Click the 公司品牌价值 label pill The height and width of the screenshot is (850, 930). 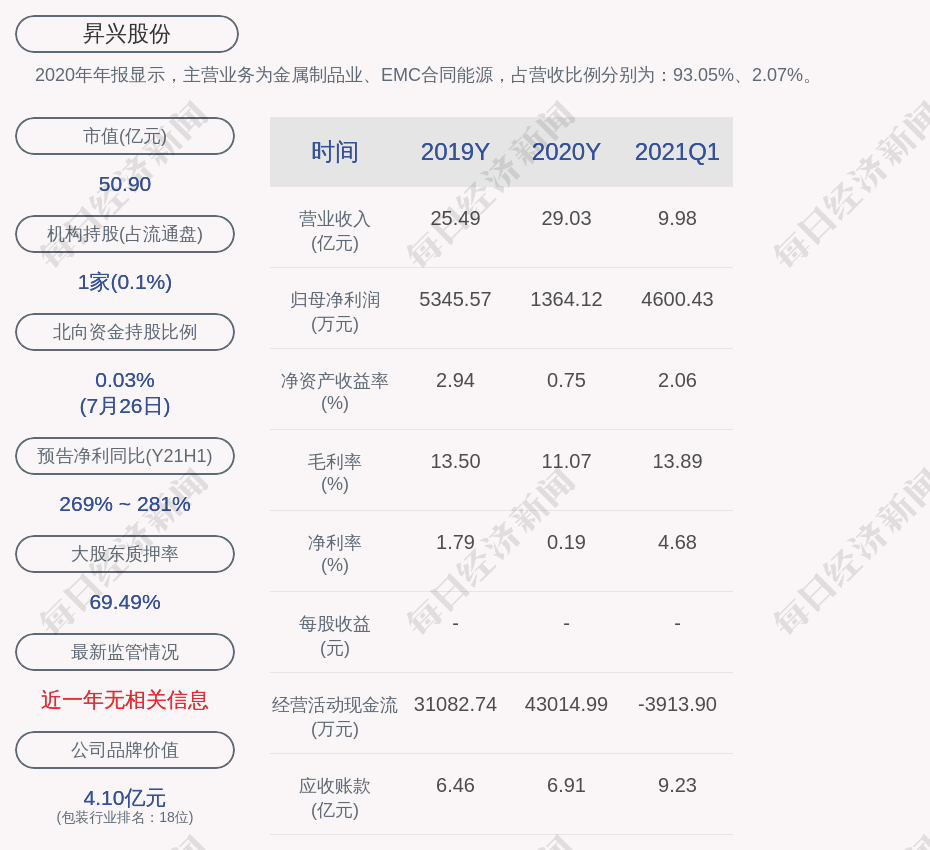pos(125,750)
